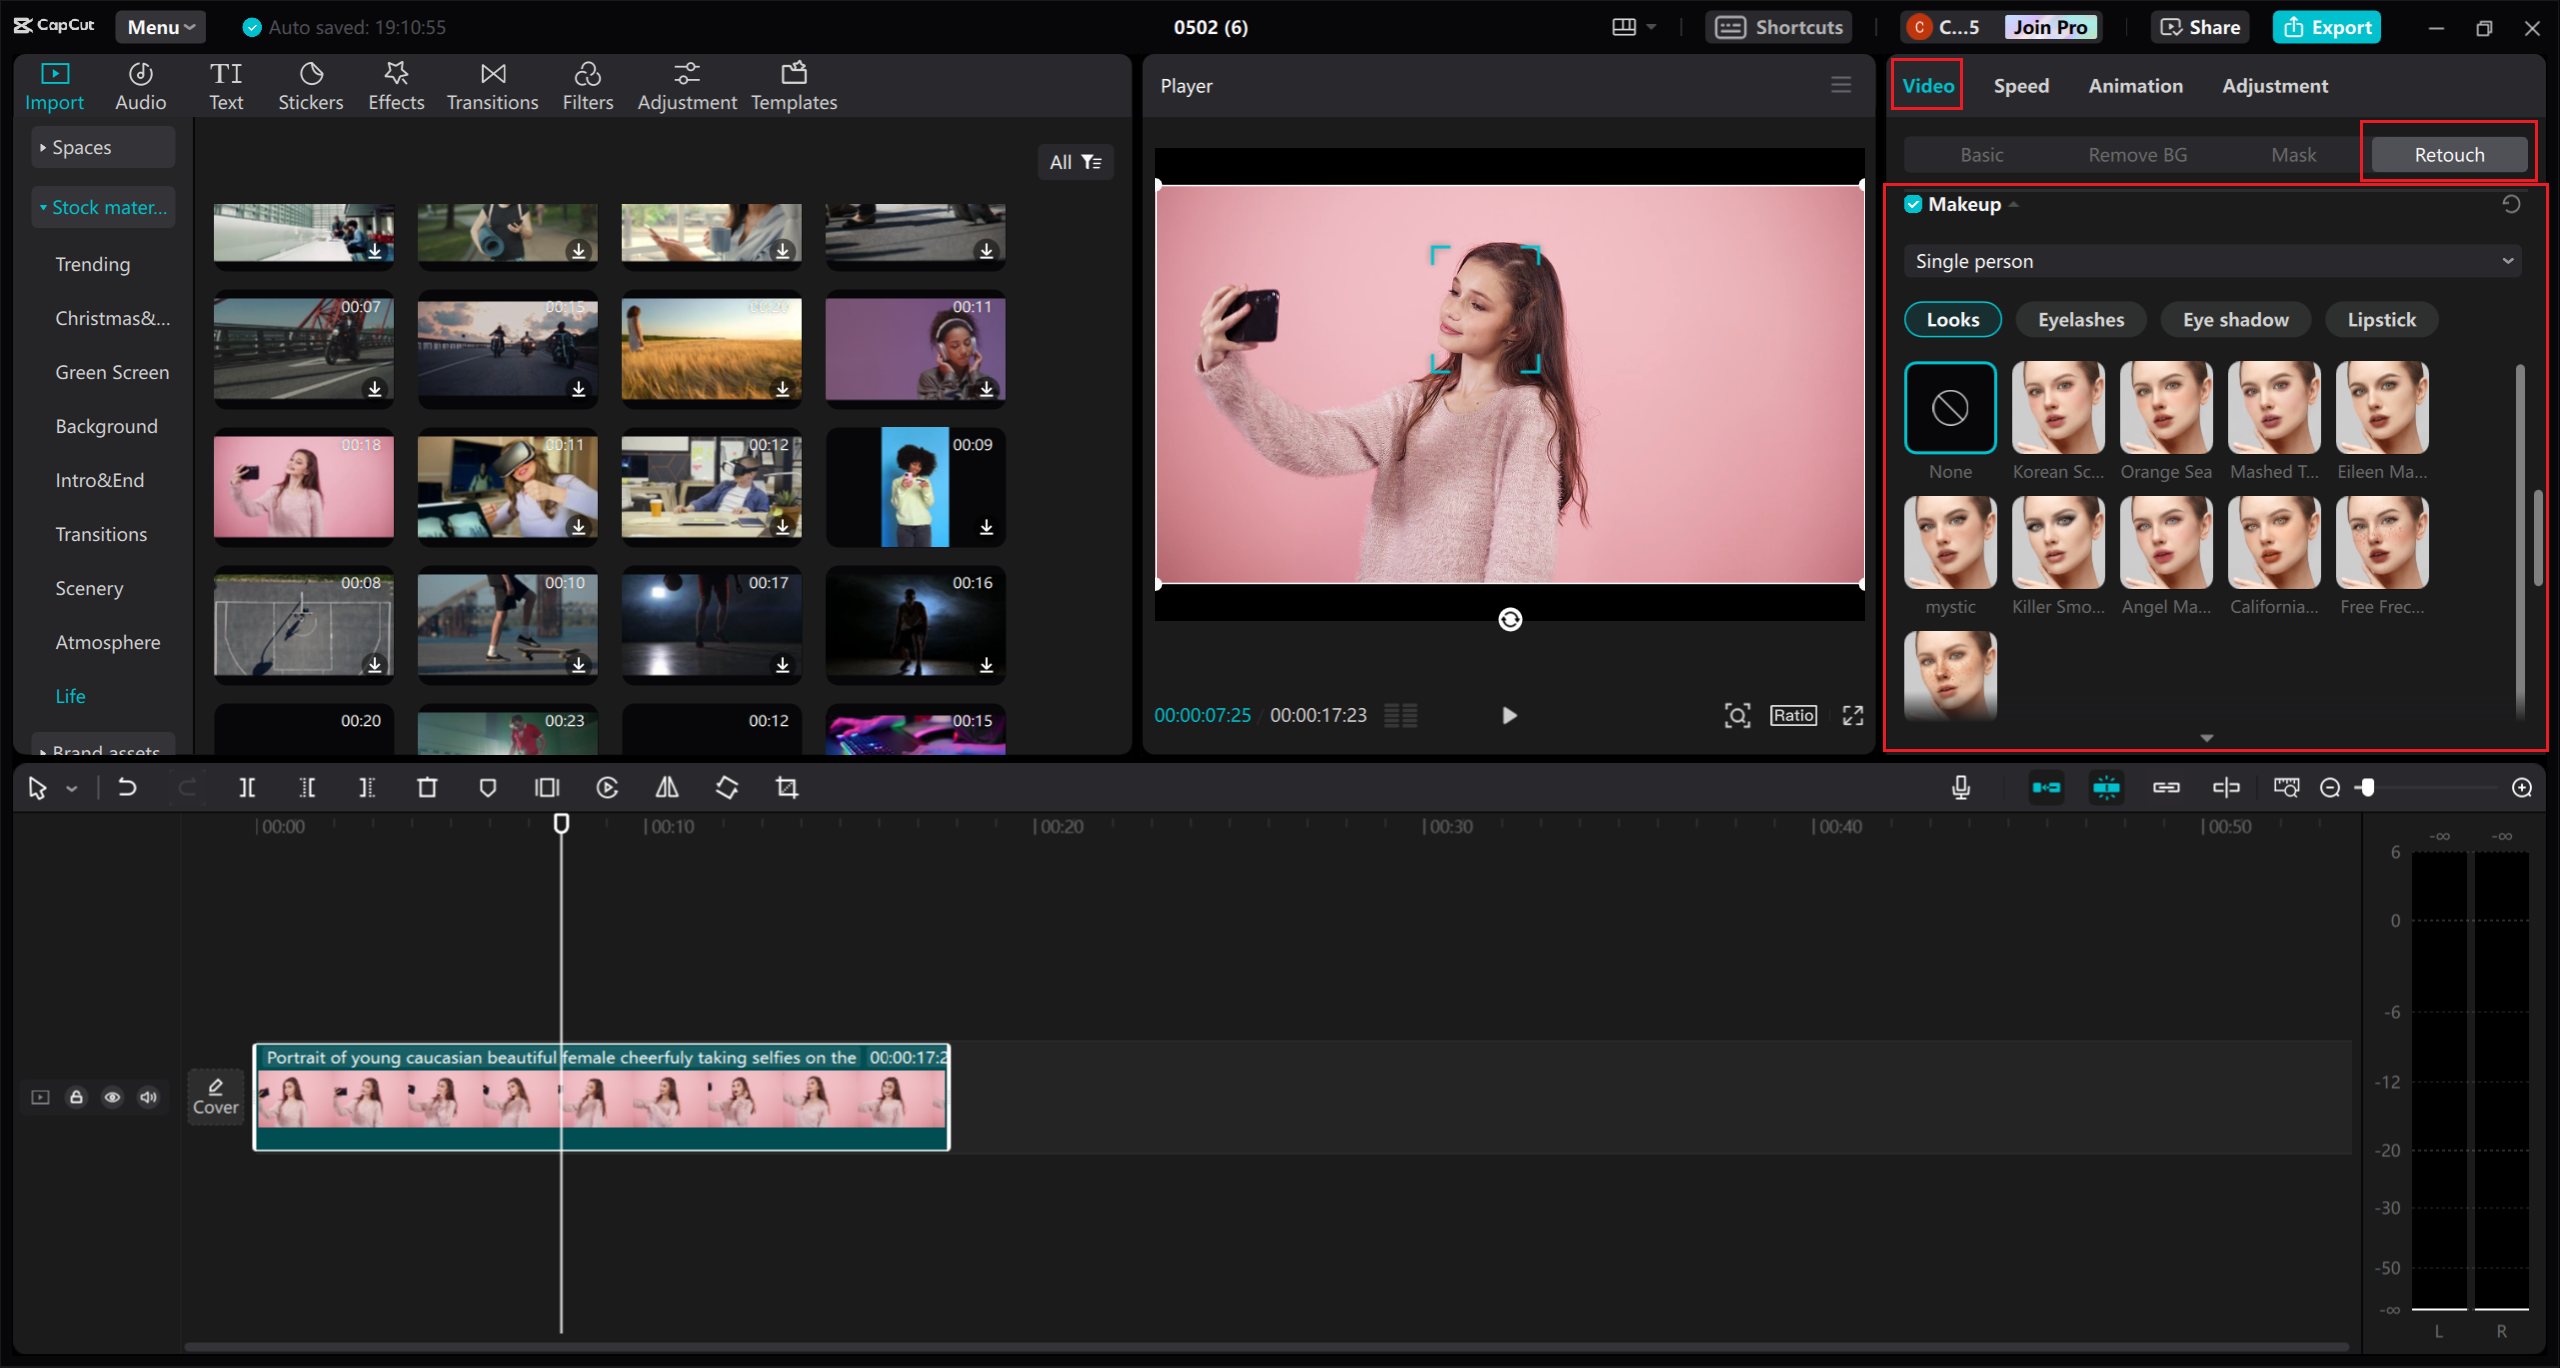Image resolution: width=2560 pixels, height=1368 pixels.
Task: Hide the video track using the eye icon
Action: tap(112, 1097)
